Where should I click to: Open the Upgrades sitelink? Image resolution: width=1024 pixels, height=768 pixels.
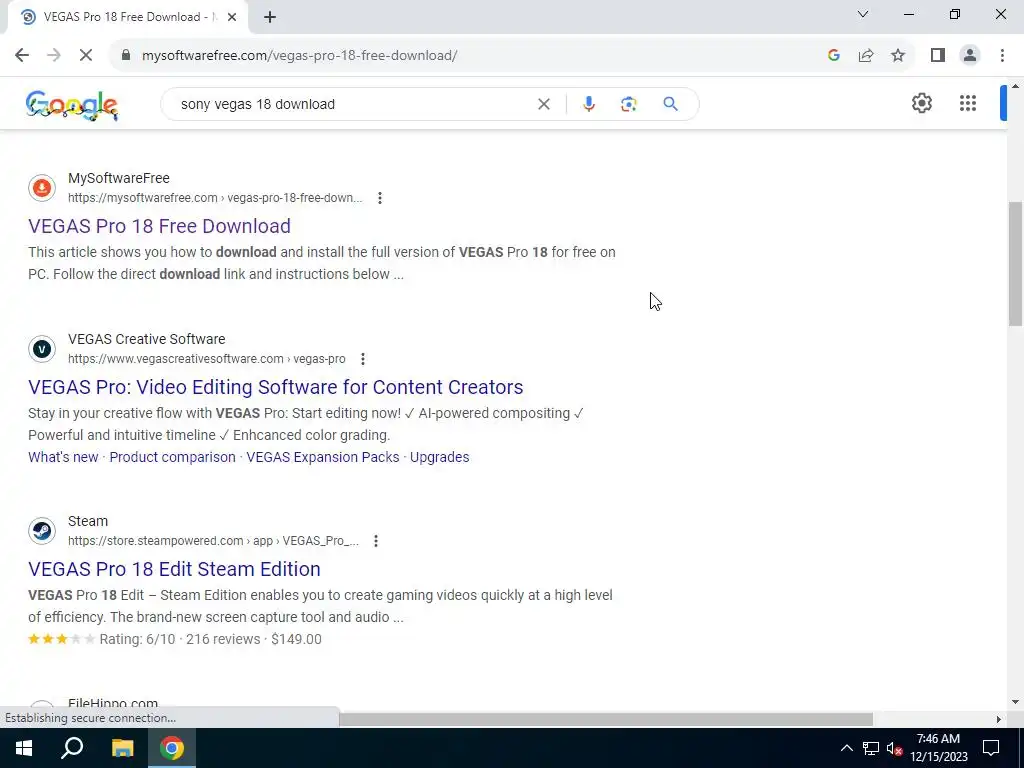tap(440, 457)
